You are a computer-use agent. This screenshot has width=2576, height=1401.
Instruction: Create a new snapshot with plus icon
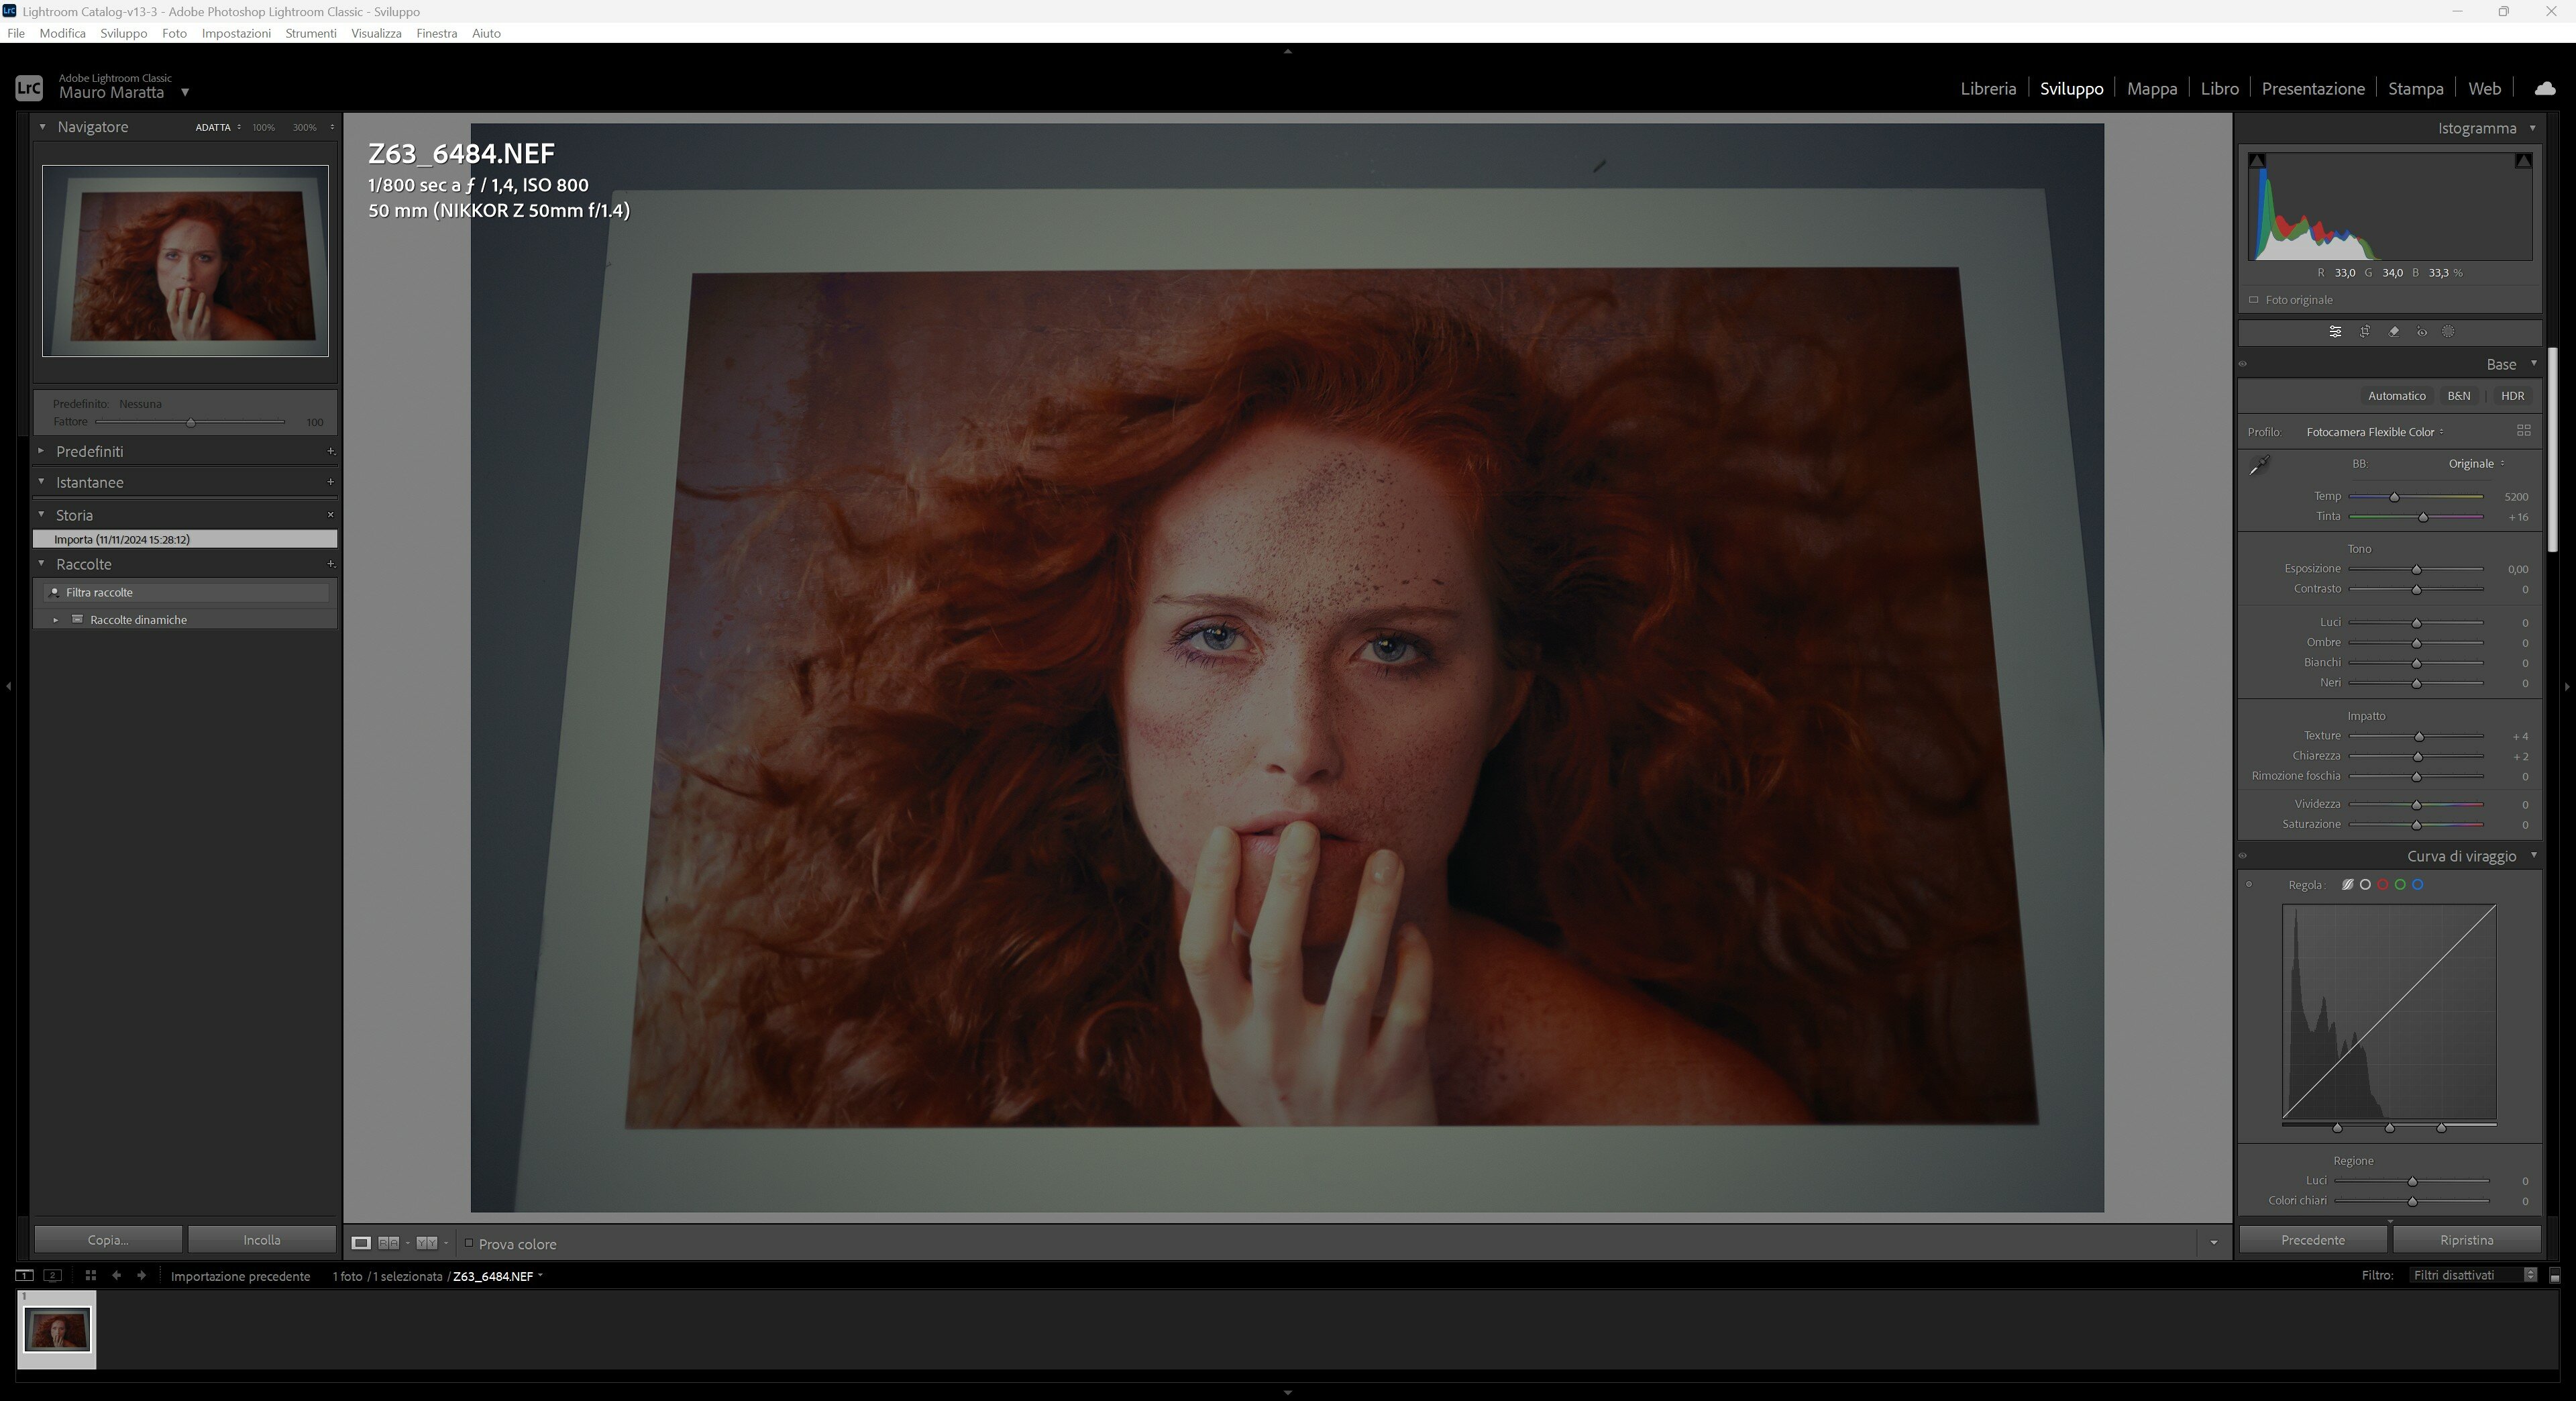[331, 482]
